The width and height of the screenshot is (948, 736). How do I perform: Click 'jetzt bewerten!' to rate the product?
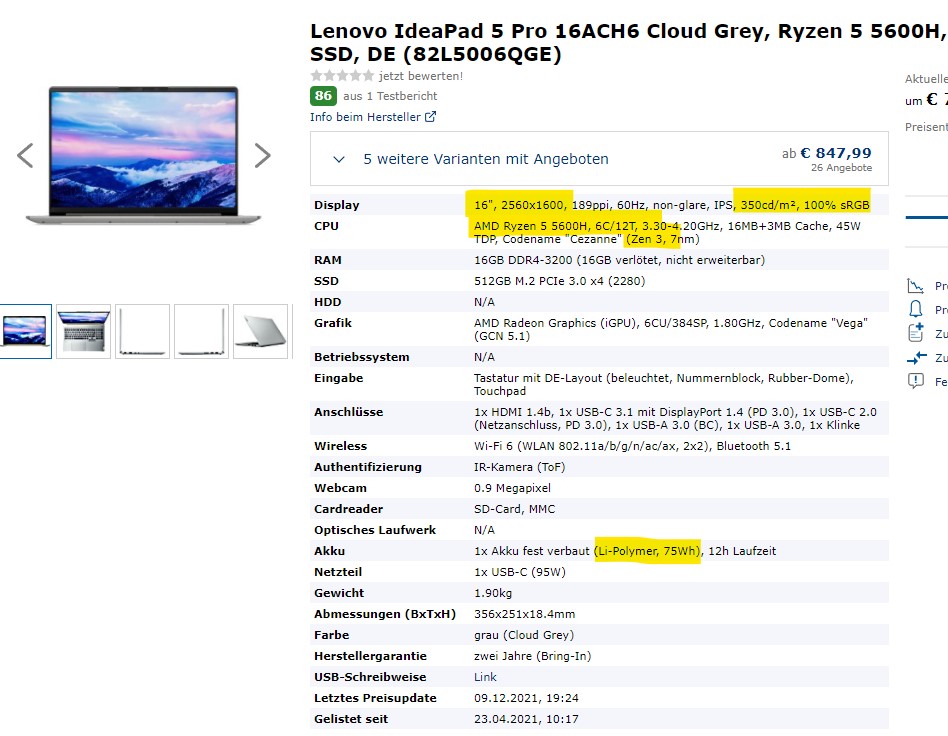pos(420,75)
